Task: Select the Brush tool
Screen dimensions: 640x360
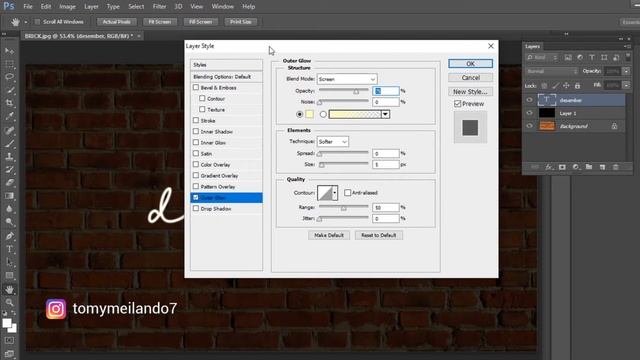Action: pyautogui.click(x=9, y=144)
